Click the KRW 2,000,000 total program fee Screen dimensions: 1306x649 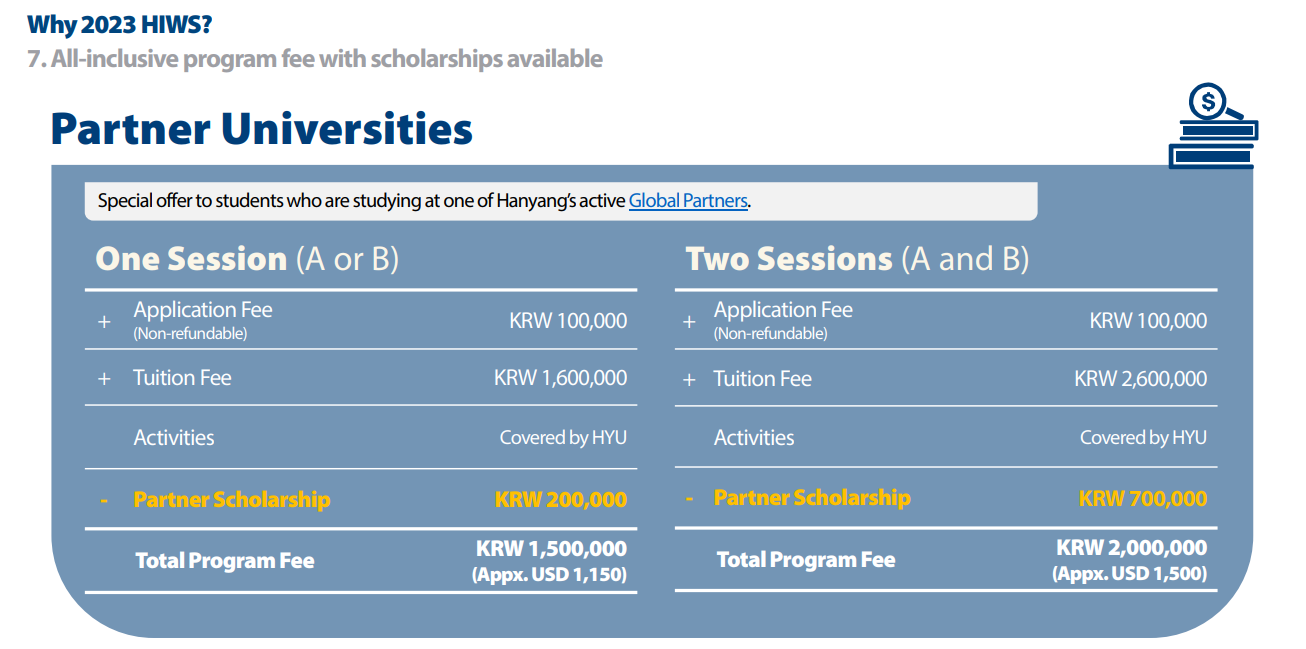pyautogui.click(x=1131, y=548)
